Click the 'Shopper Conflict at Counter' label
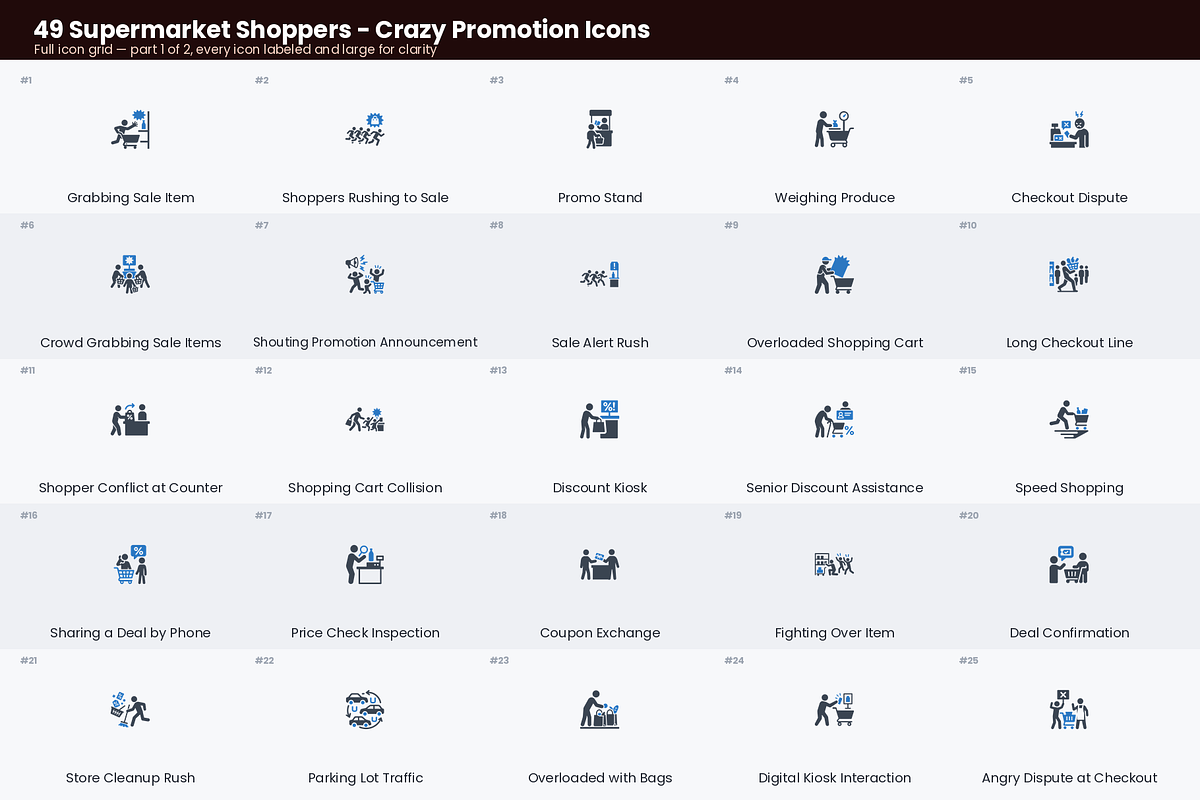The height and width of the screenshot is (800, 1200). point(131,487)
